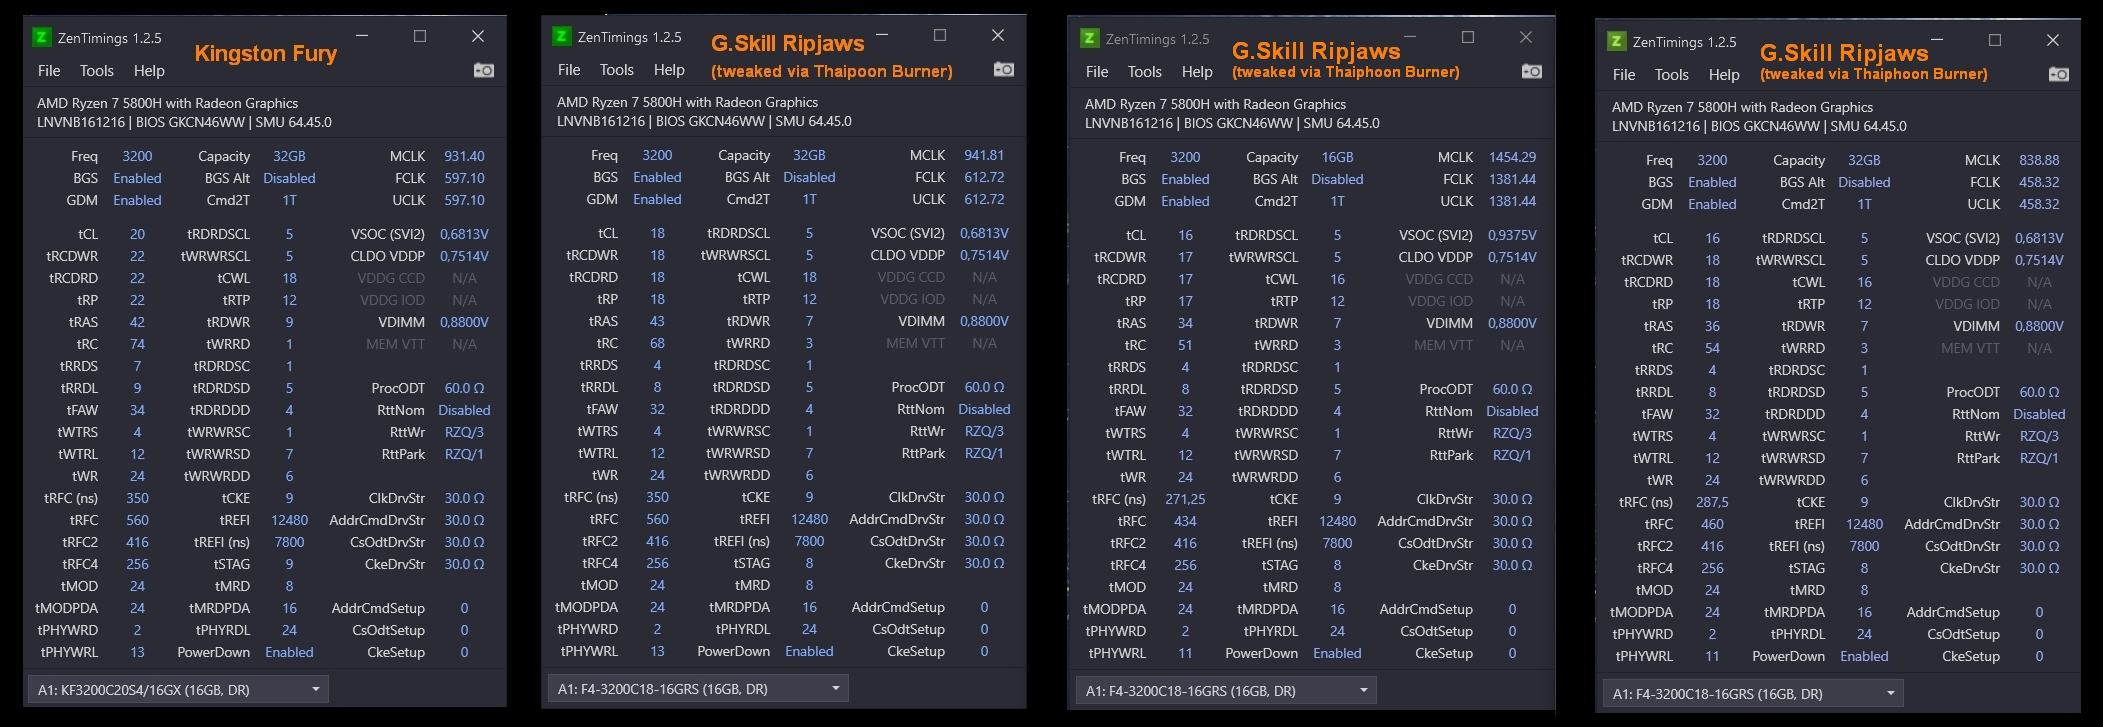Image resolution: width=2103 pixels, height=727 pixels.
Task: Open the Tools menu in the MCLK 941.81 window
Action: [x=617, y=70]
